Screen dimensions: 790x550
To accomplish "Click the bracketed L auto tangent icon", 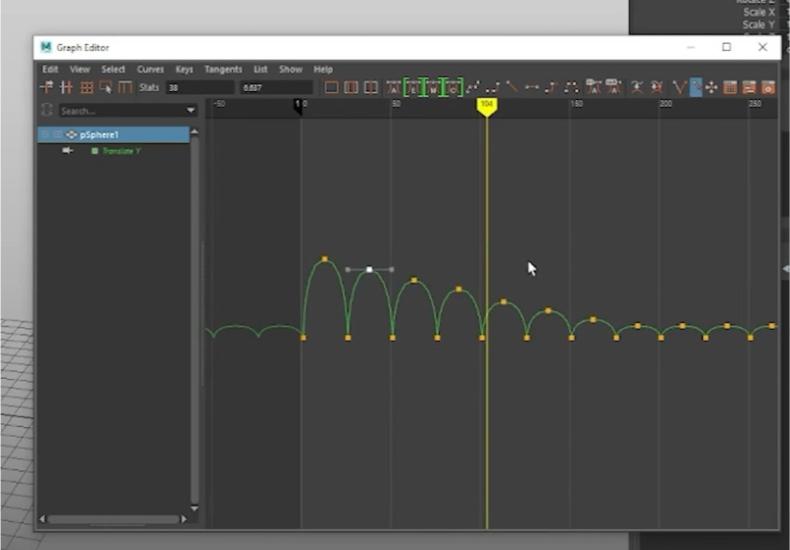I will (413, 88).
